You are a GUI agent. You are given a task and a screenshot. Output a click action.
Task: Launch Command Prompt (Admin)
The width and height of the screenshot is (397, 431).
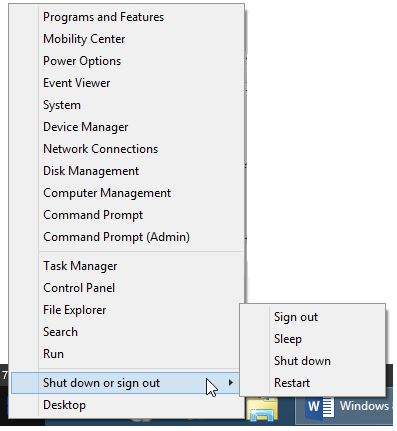click(x=116, y=237)
